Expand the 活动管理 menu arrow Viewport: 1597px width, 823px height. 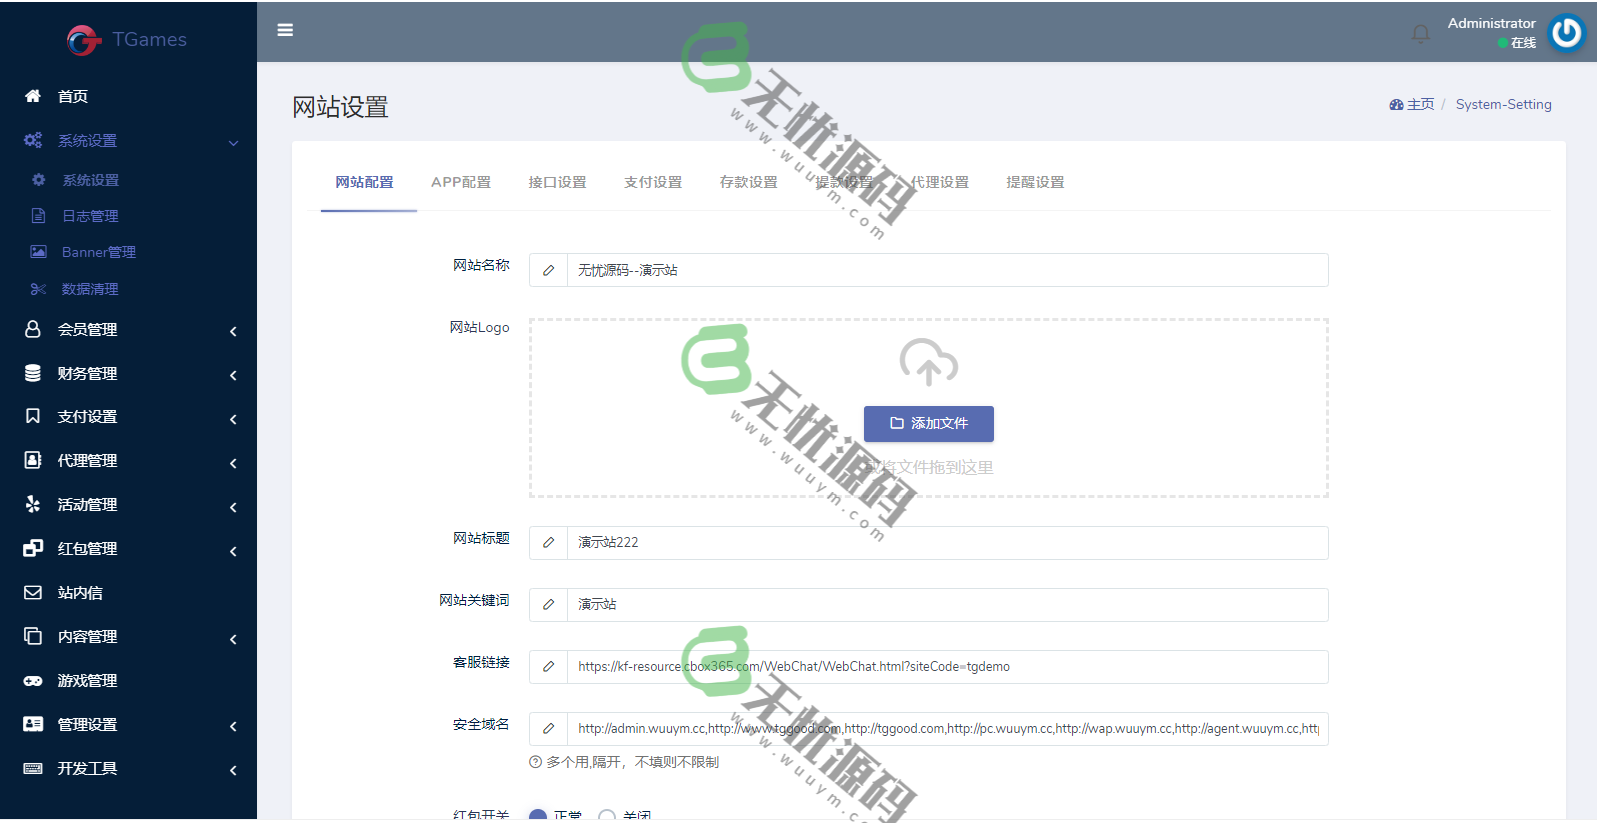point(233,507)
